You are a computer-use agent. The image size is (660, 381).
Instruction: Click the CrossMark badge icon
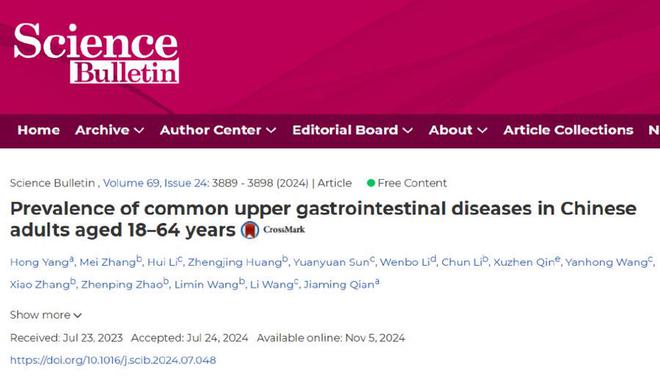[250, 230]
